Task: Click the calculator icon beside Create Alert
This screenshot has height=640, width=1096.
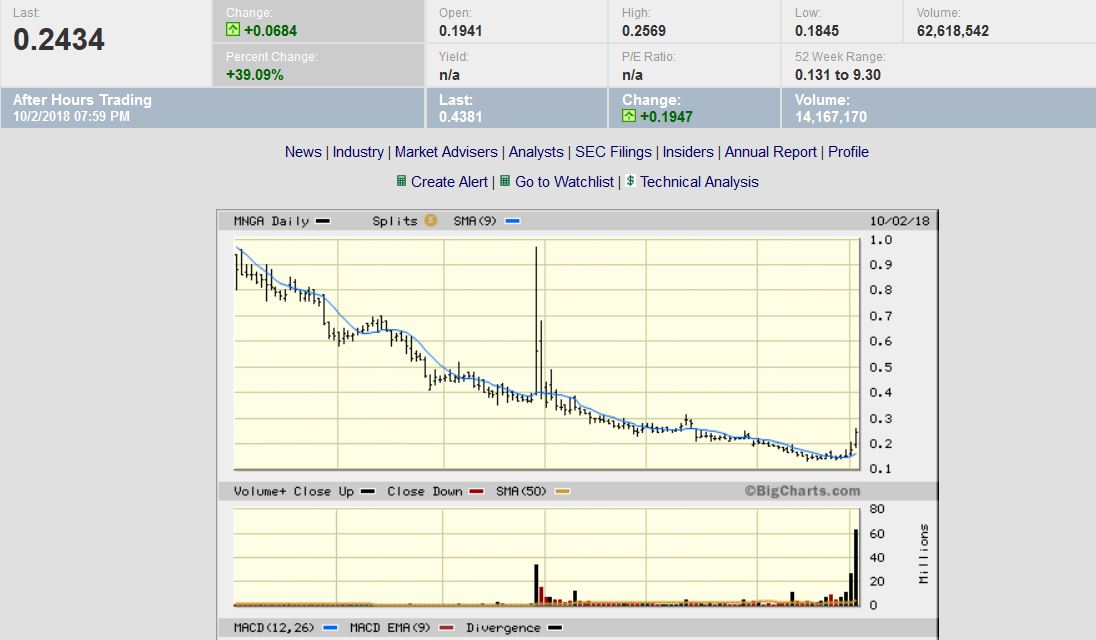Action: 401,181
